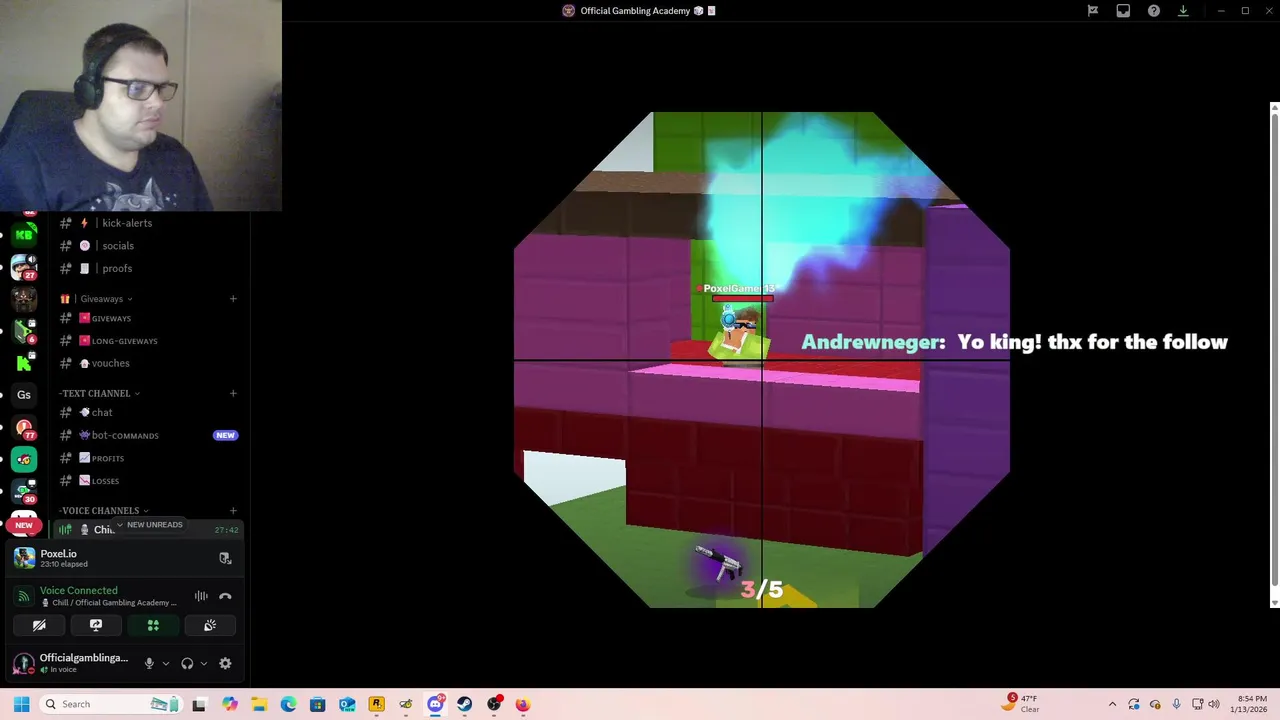Click the Officialgamblinga user avatar
Viewport: 1280px width, 720px height.
23,663
